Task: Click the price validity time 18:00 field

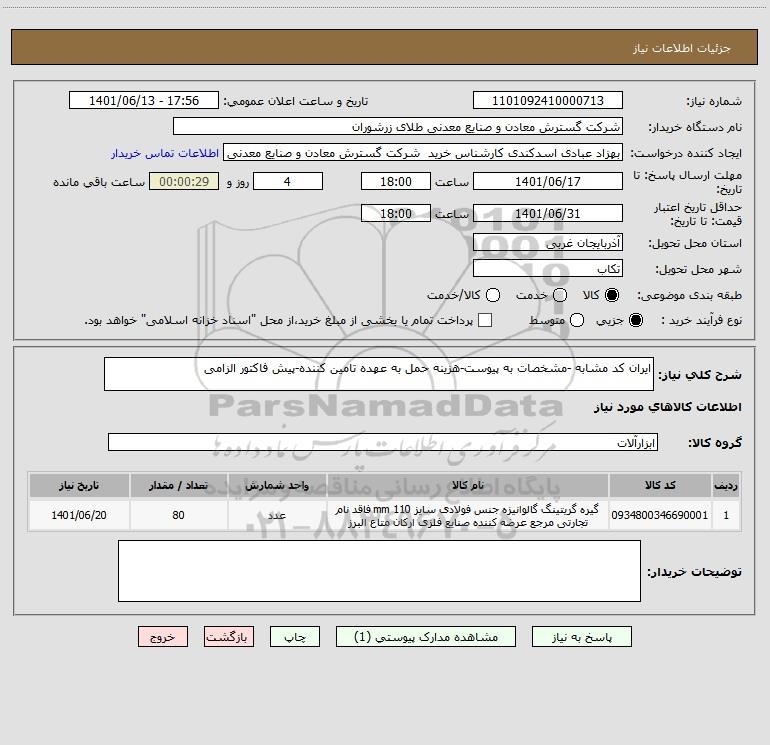Action: [x=396, y=214]
